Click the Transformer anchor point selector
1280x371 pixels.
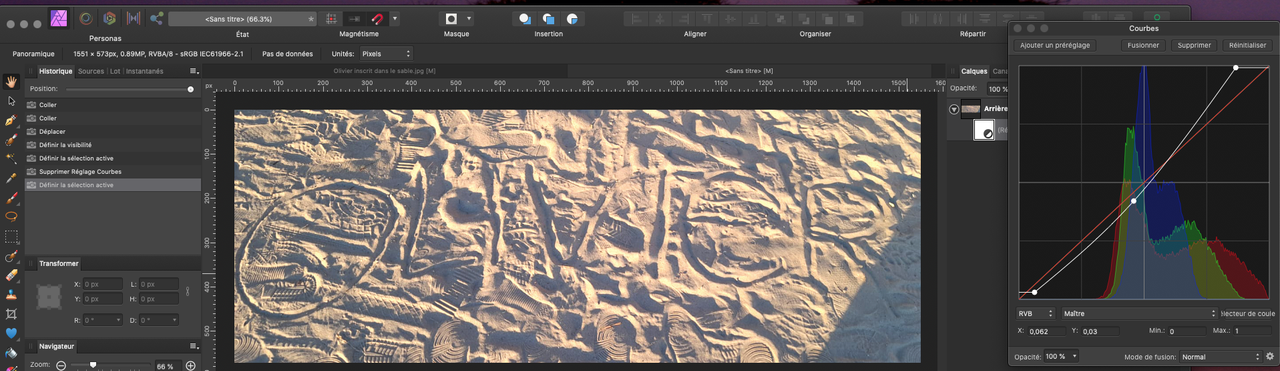click(48, 297)
